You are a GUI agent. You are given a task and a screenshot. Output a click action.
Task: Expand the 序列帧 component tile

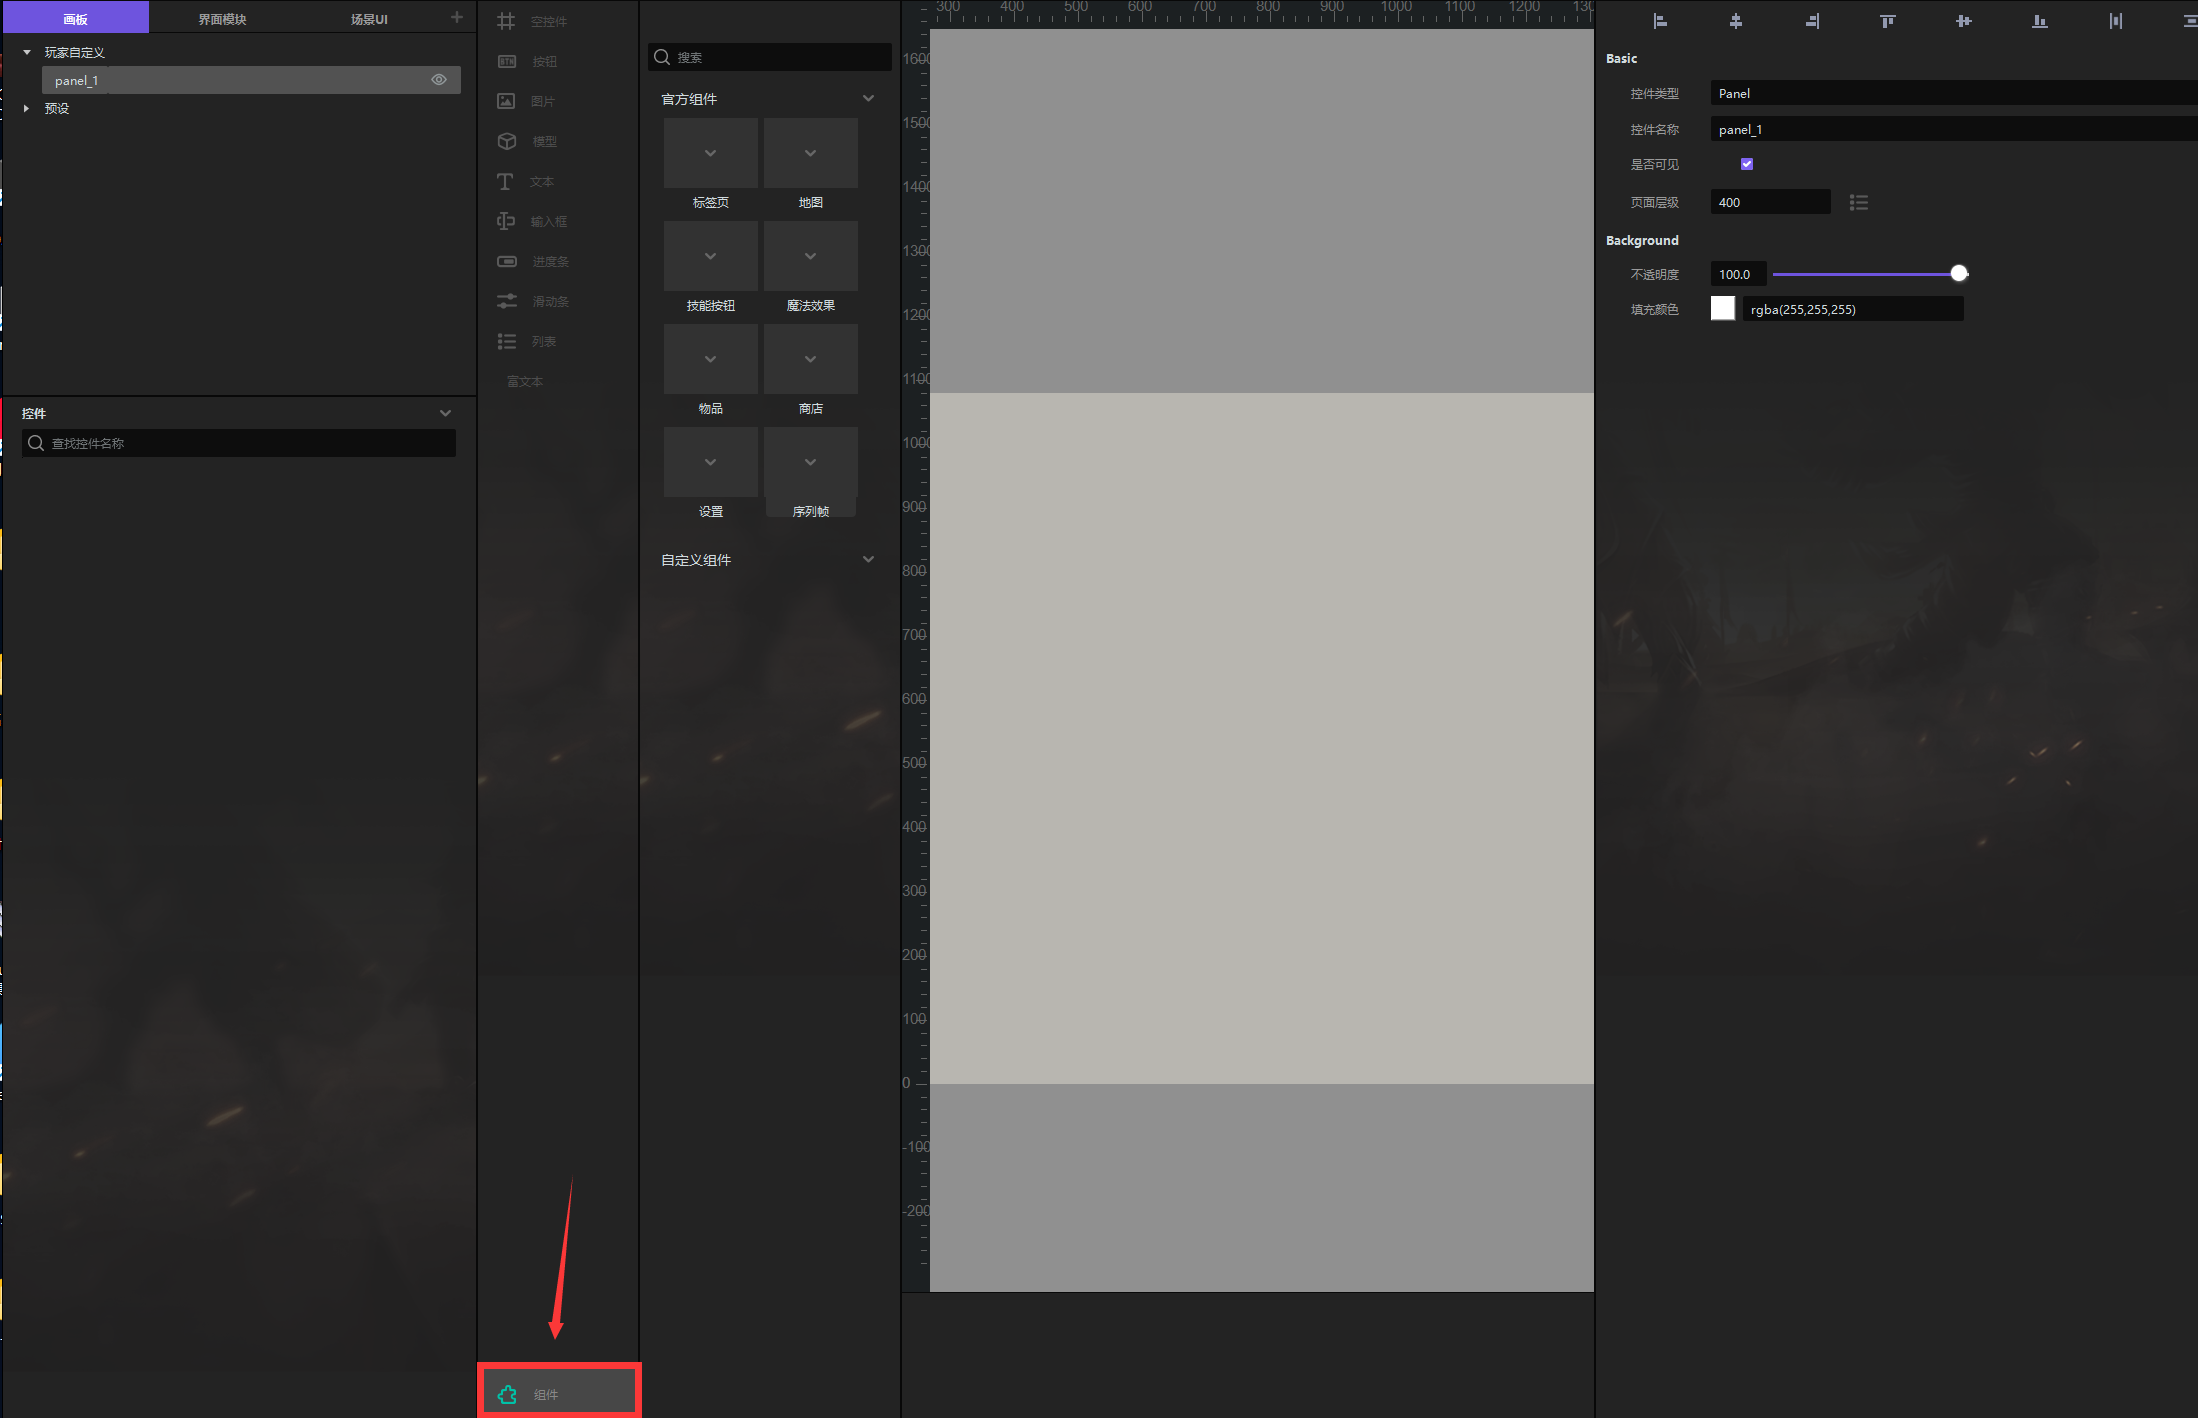pos(811,462)
